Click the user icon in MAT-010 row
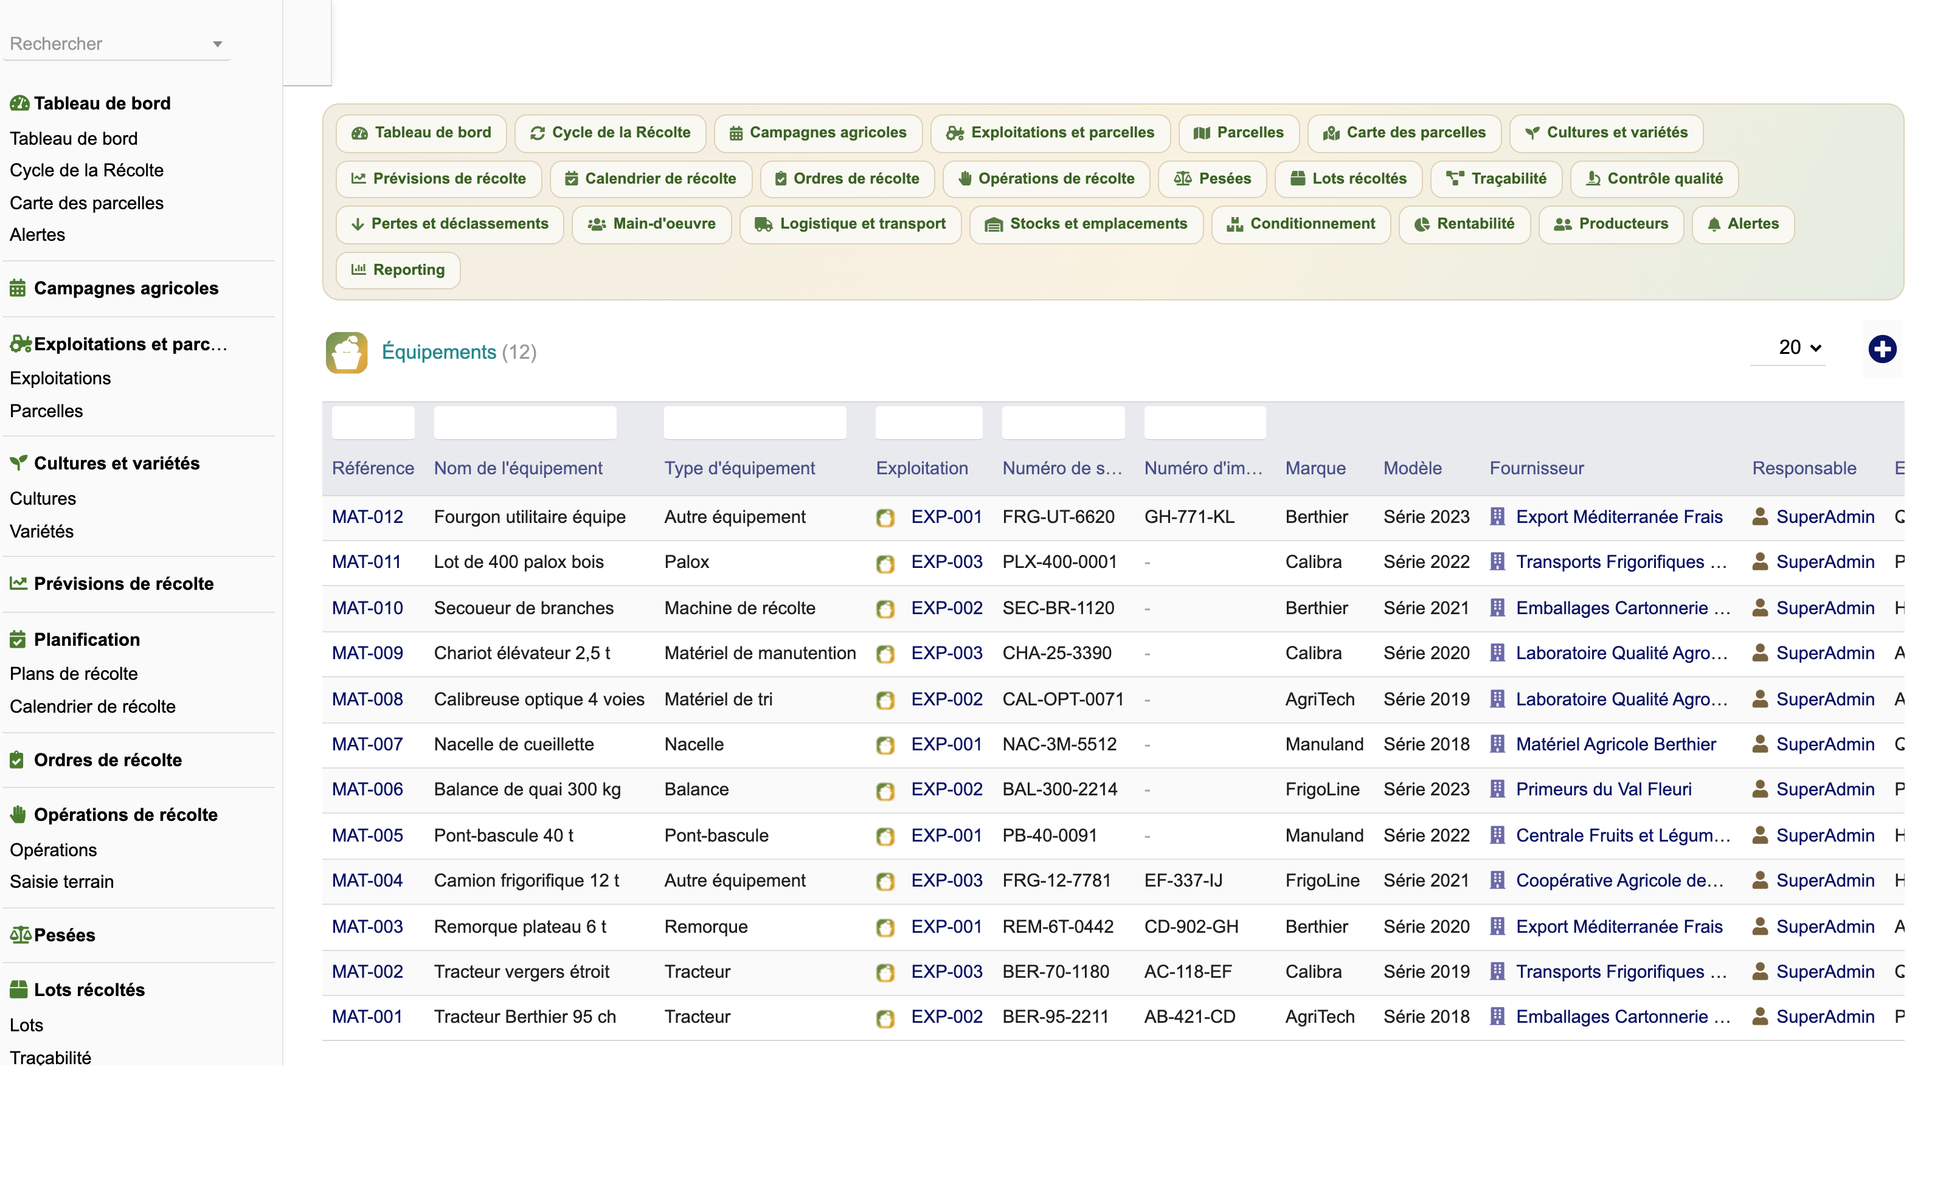This screenshot has width=1946, height=1204. pos(1760,608)
